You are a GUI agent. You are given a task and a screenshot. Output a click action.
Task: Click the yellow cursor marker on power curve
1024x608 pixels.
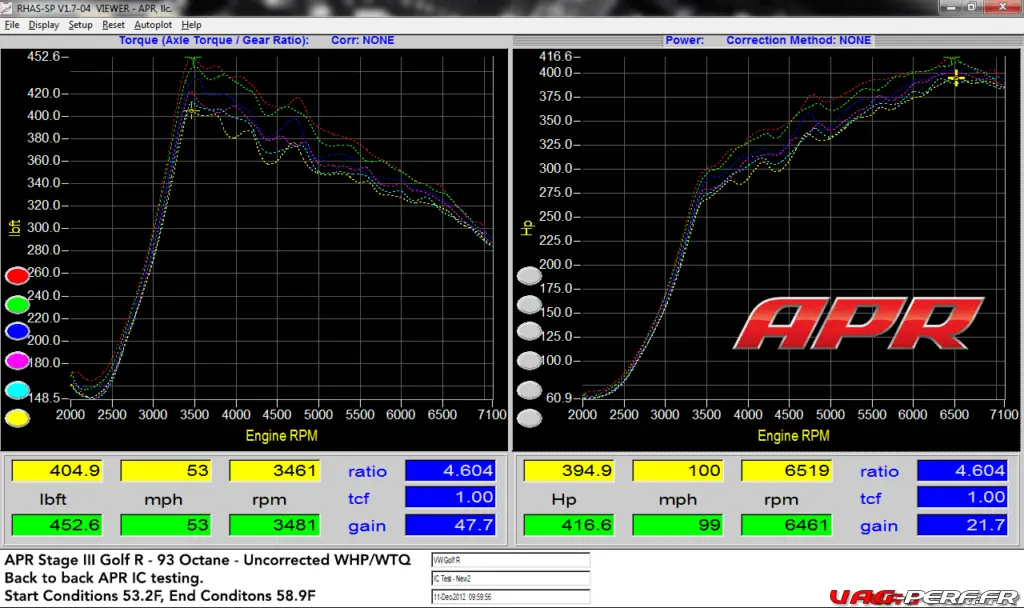956,78
